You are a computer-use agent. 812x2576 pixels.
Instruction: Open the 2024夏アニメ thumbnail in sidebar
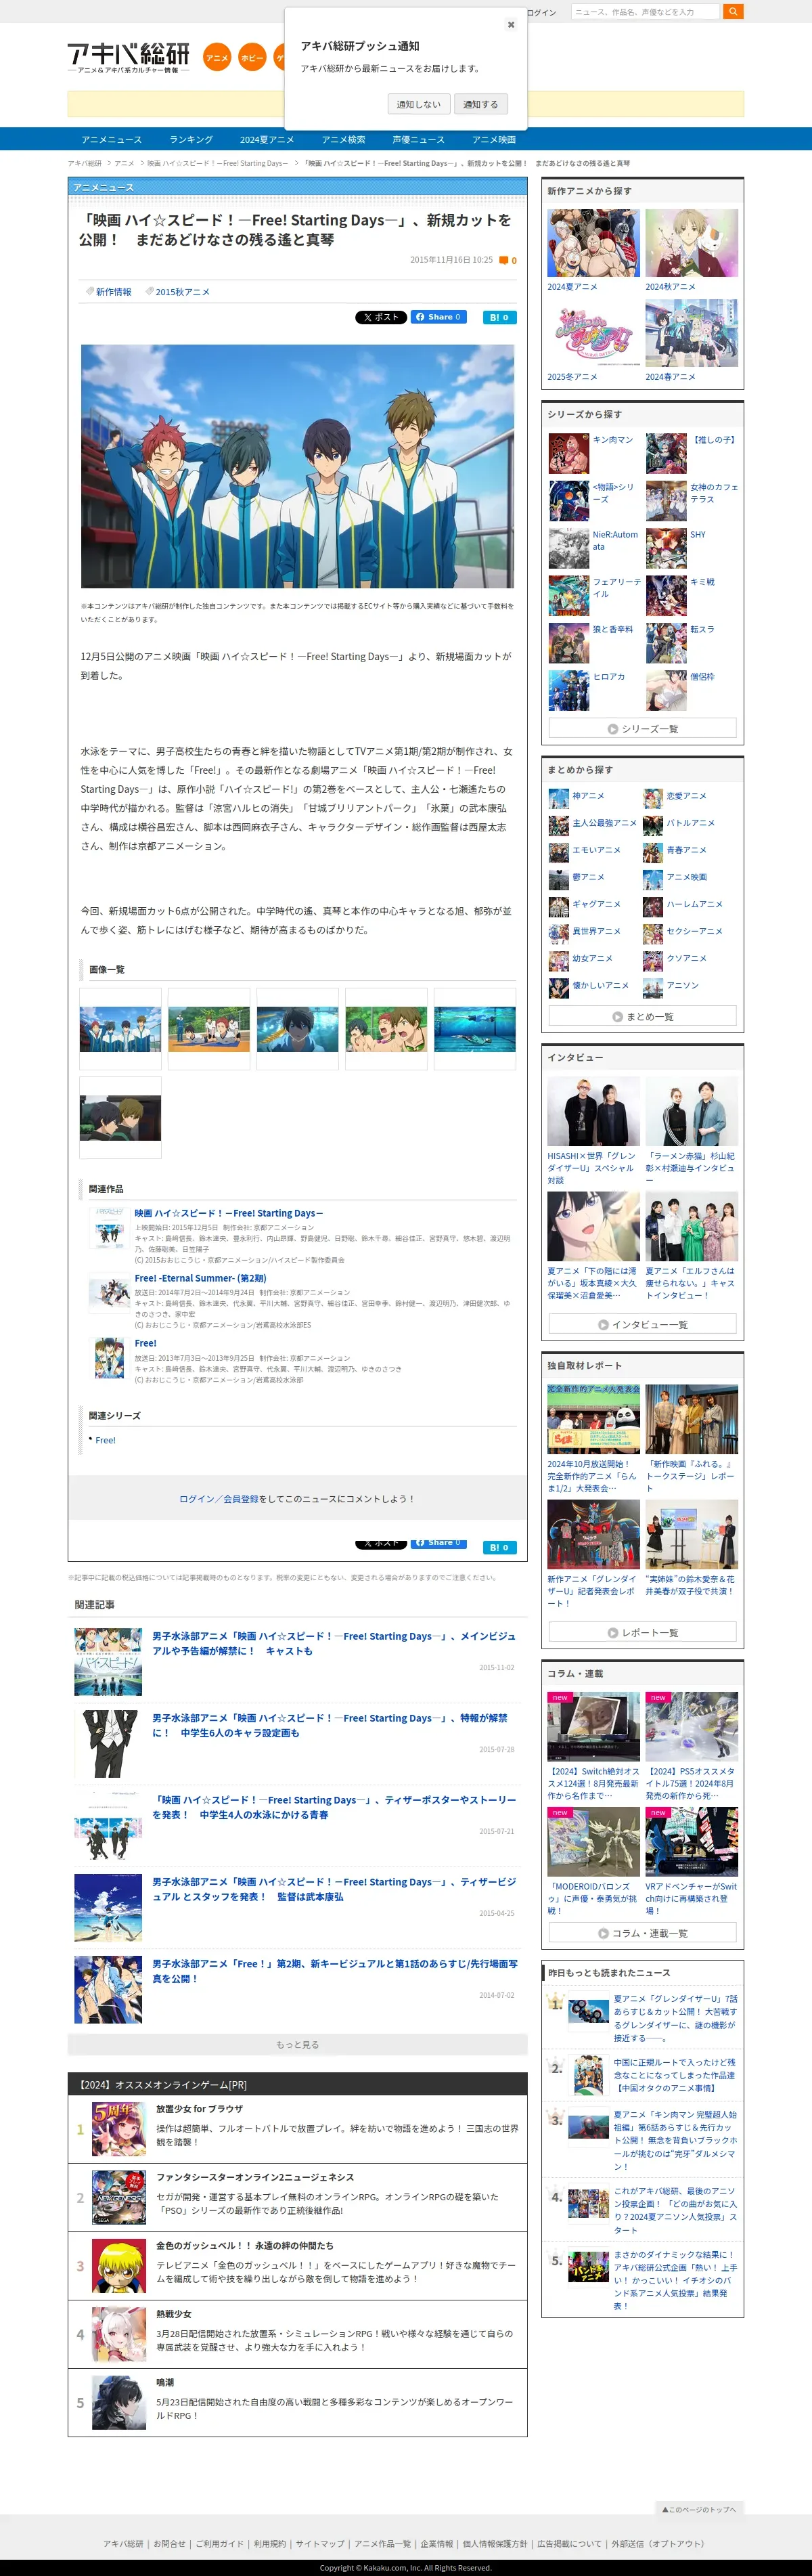[x=593, y=243]
